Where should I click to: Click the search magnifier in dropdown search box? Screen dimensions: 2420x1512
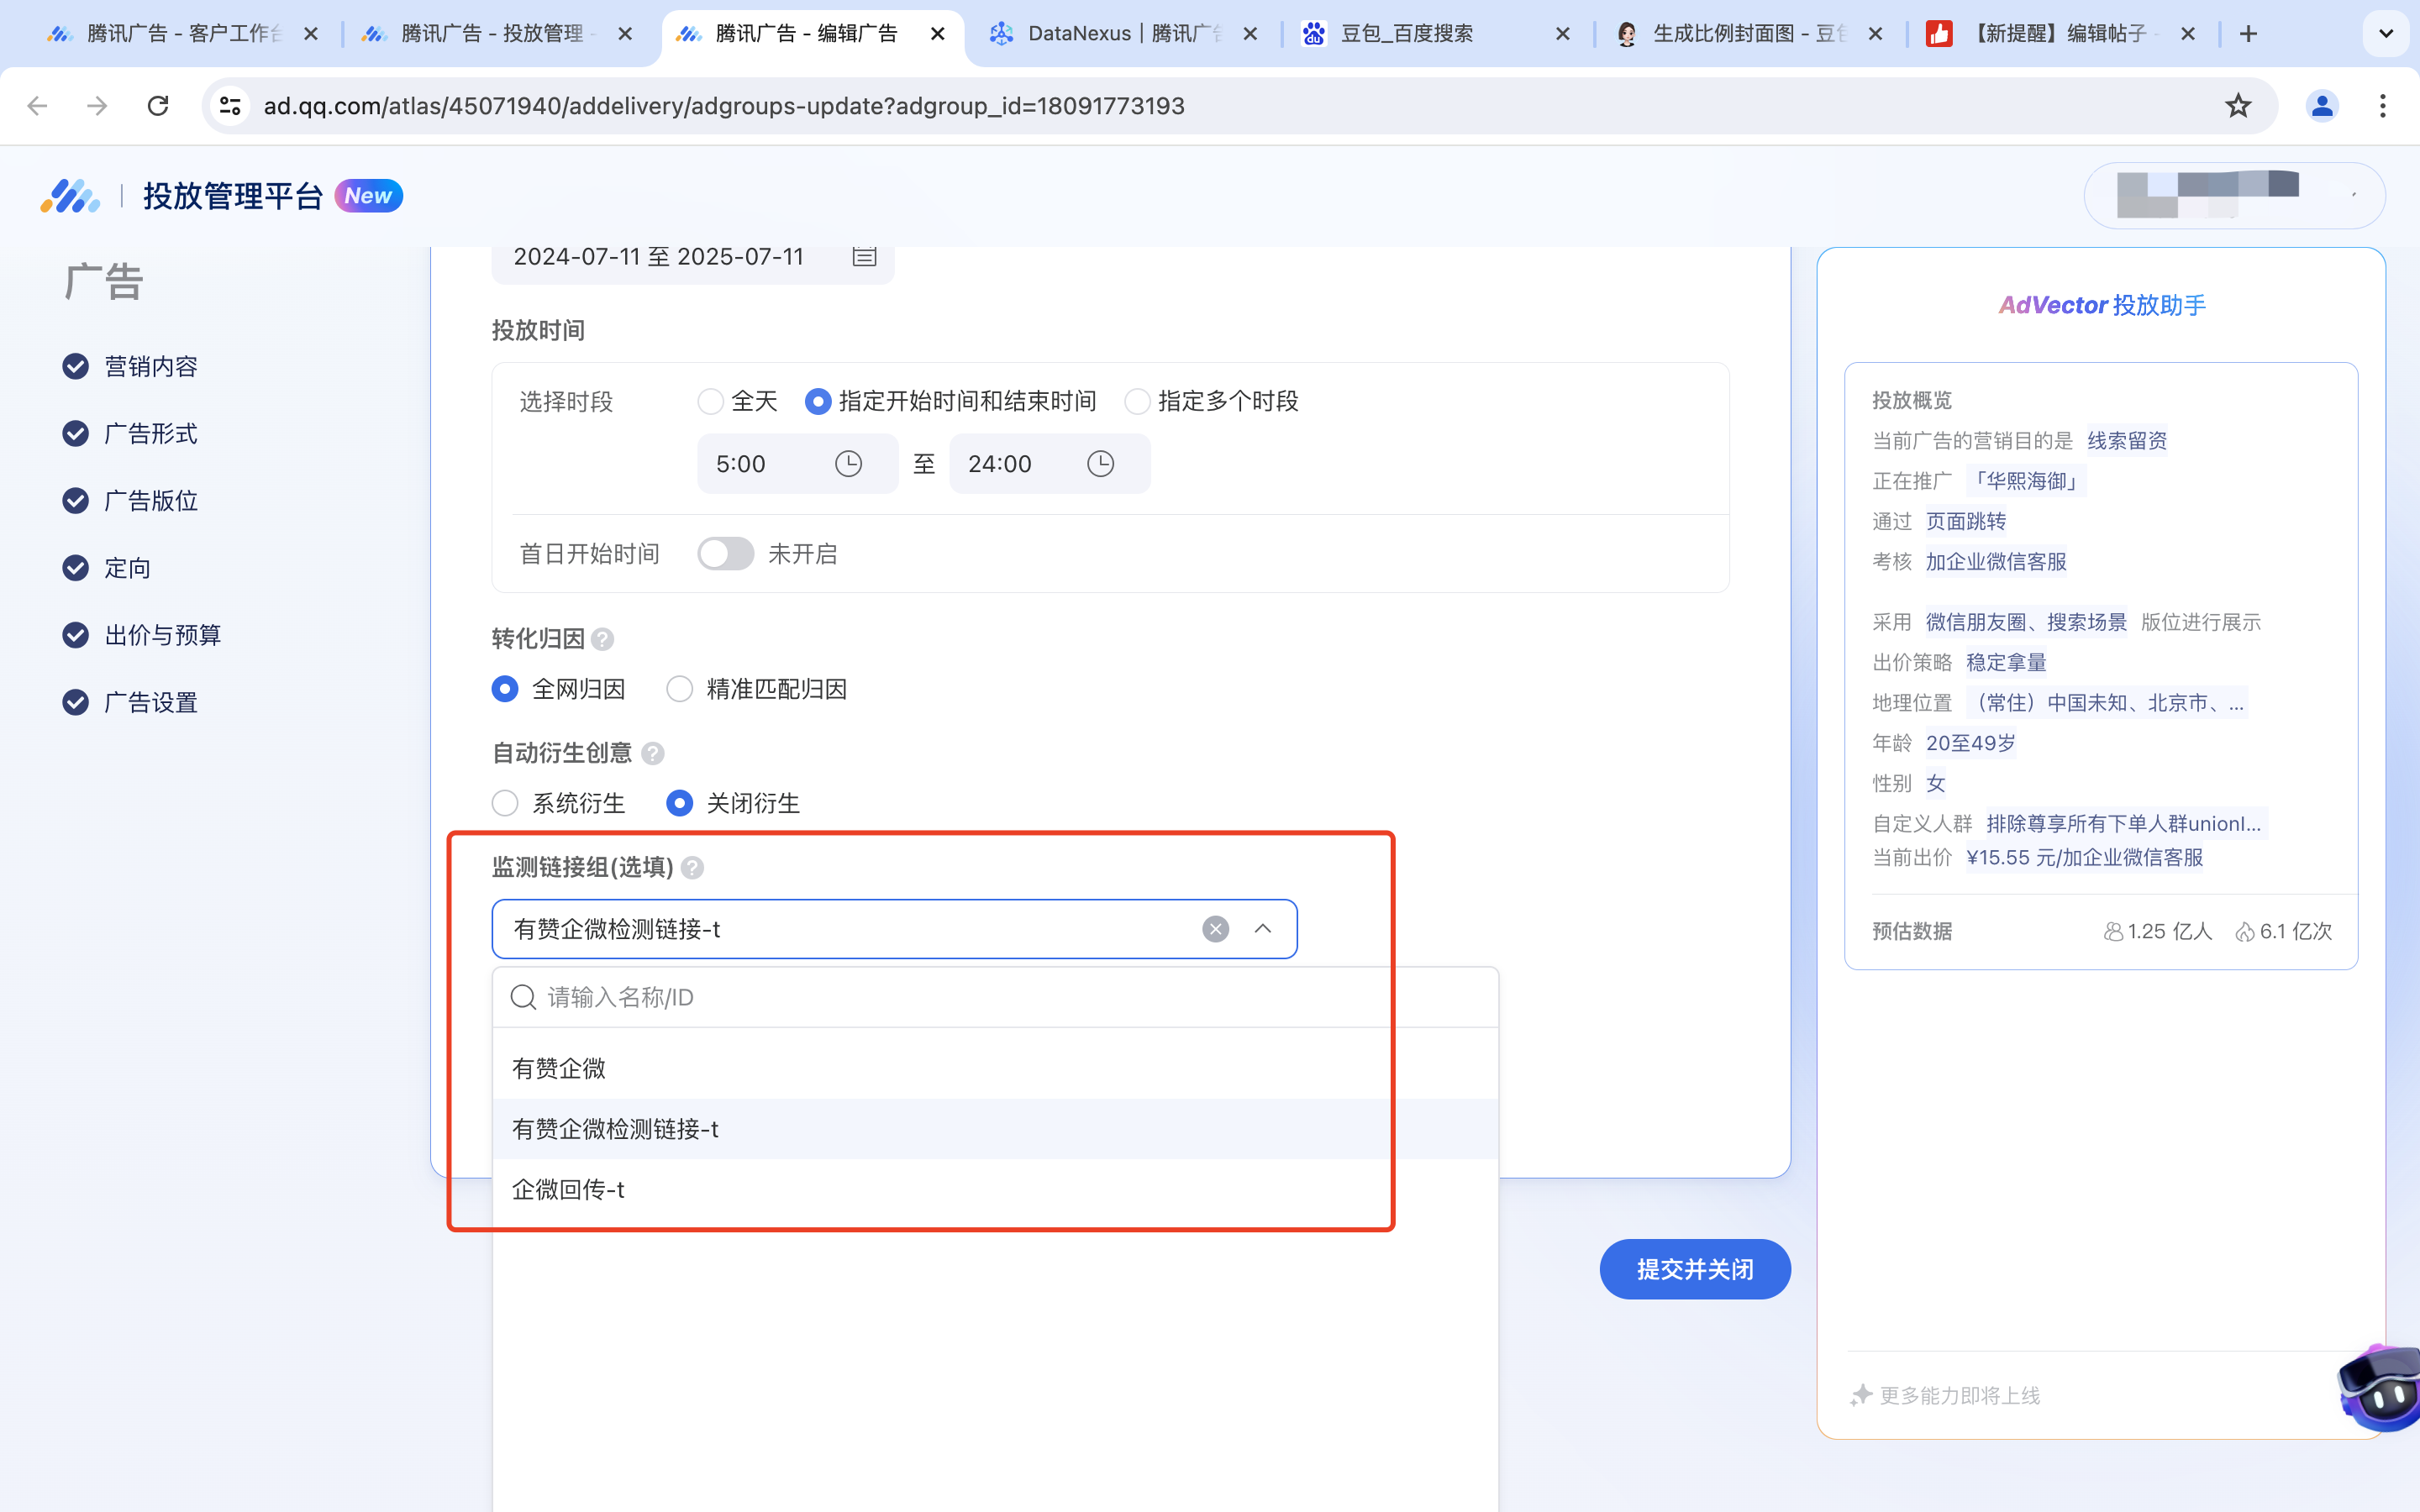[x=523, y=997]
